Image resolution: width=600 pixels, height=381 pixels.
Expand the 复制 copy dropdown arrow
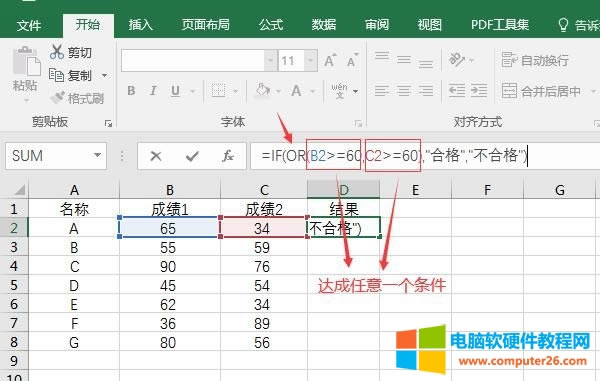pos(104,75)
